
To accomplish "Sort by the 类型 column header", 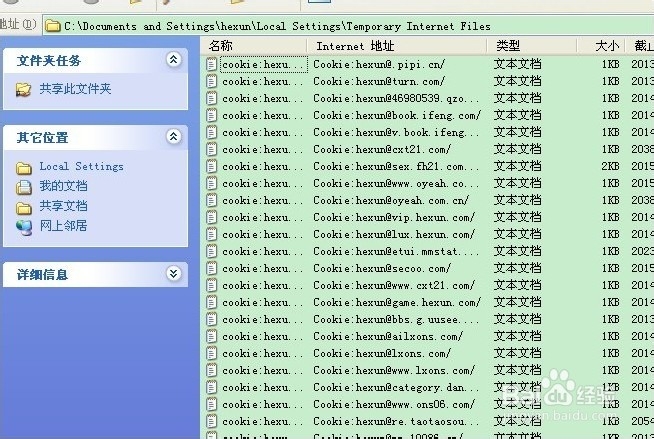I will [x=532, y=46].
